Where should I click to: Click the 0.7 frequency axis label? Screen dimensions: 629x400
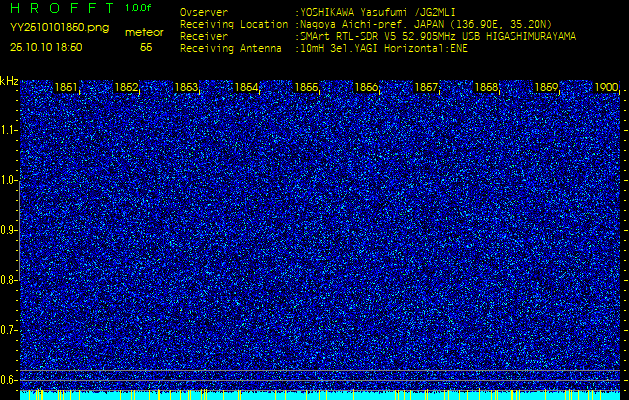pyautogui.click(x=8, y=331)
